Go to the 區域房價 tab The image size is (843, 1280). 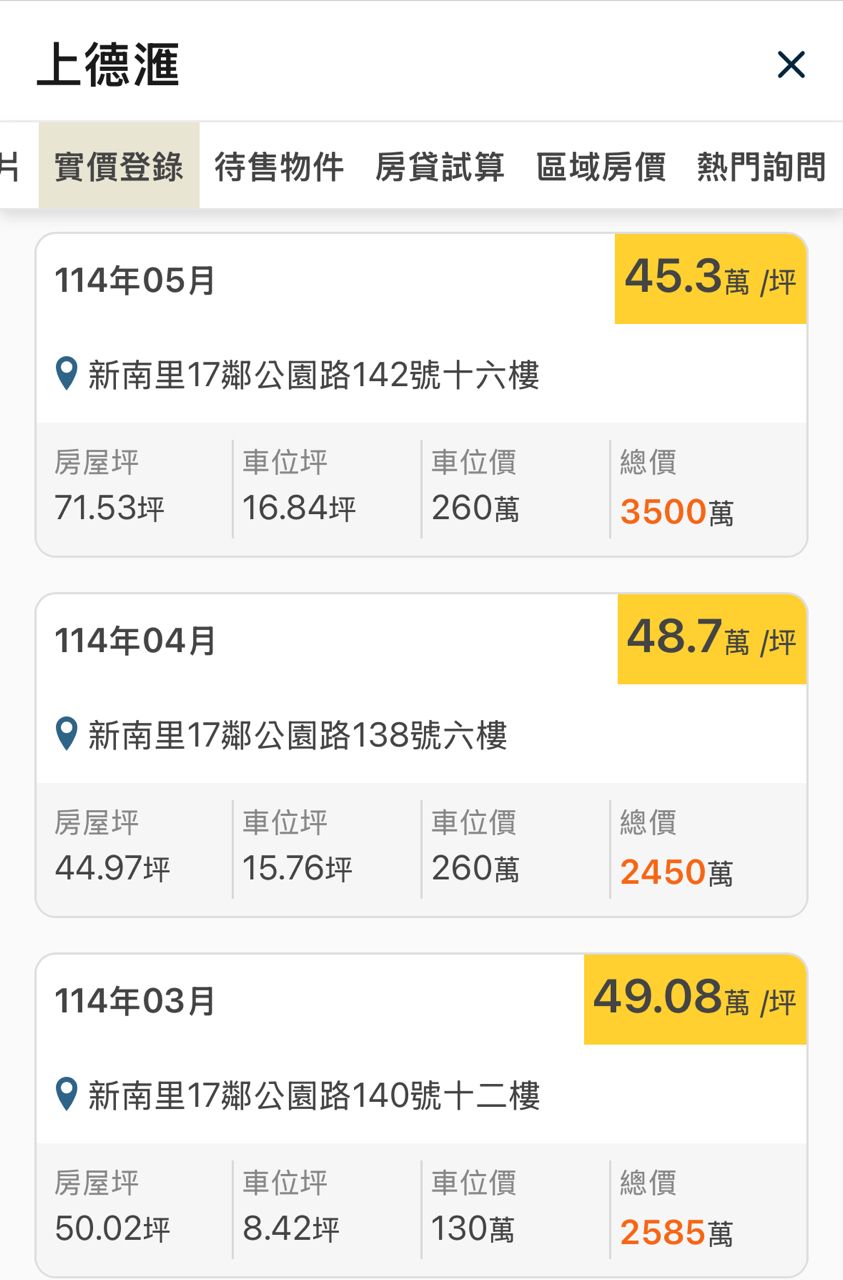(601, 166)
